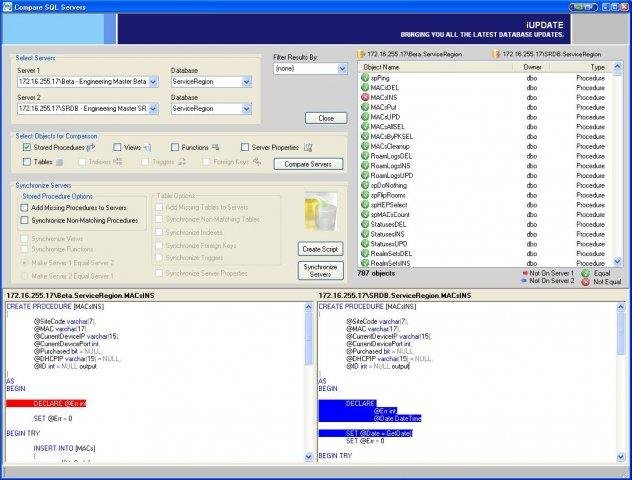This screenshot has width=632, height=480.
Task: Click the Close button
Action: click(326, 118)
